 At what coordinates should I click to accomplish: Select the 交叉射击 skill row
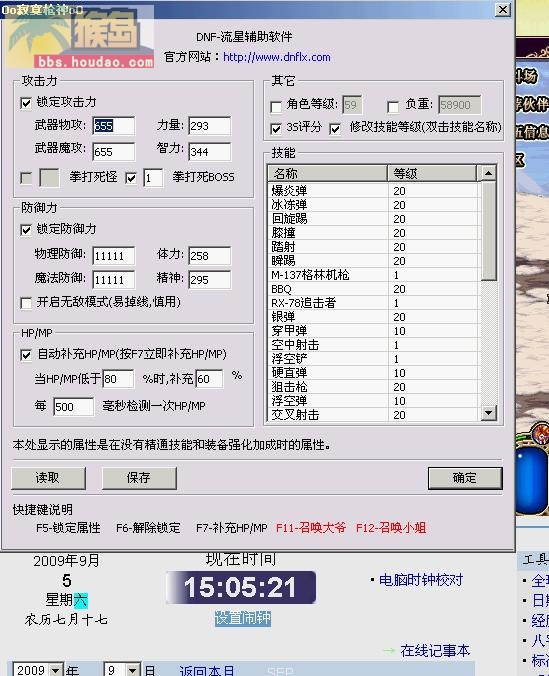point(373,415)
